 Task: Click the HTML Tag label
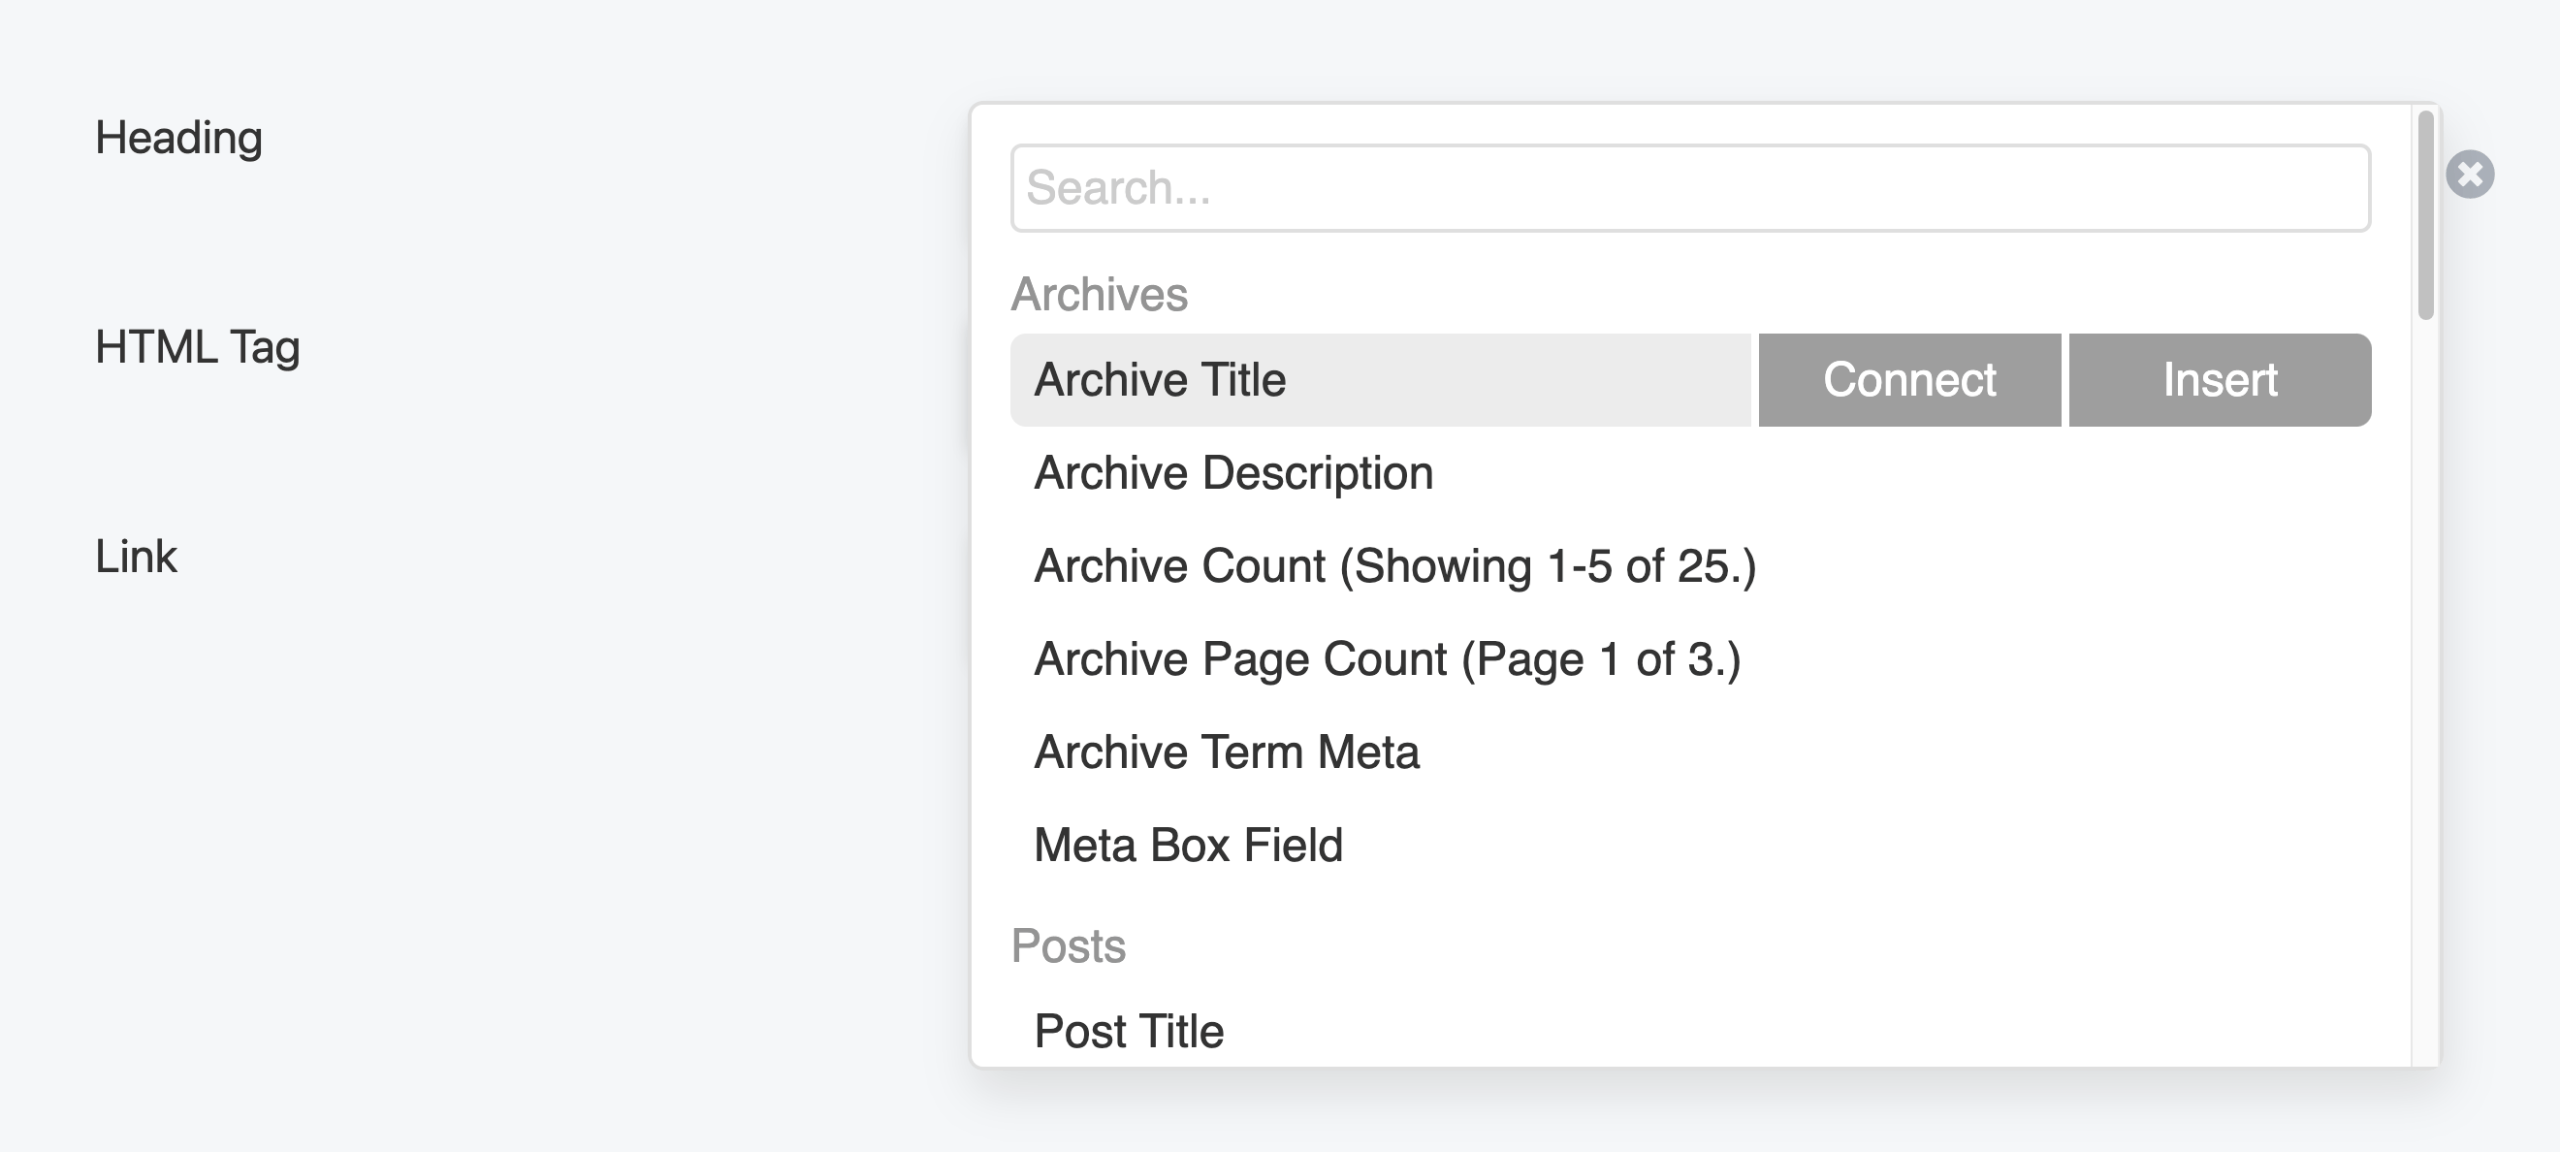pyautogui.click(x=197, y=347)
